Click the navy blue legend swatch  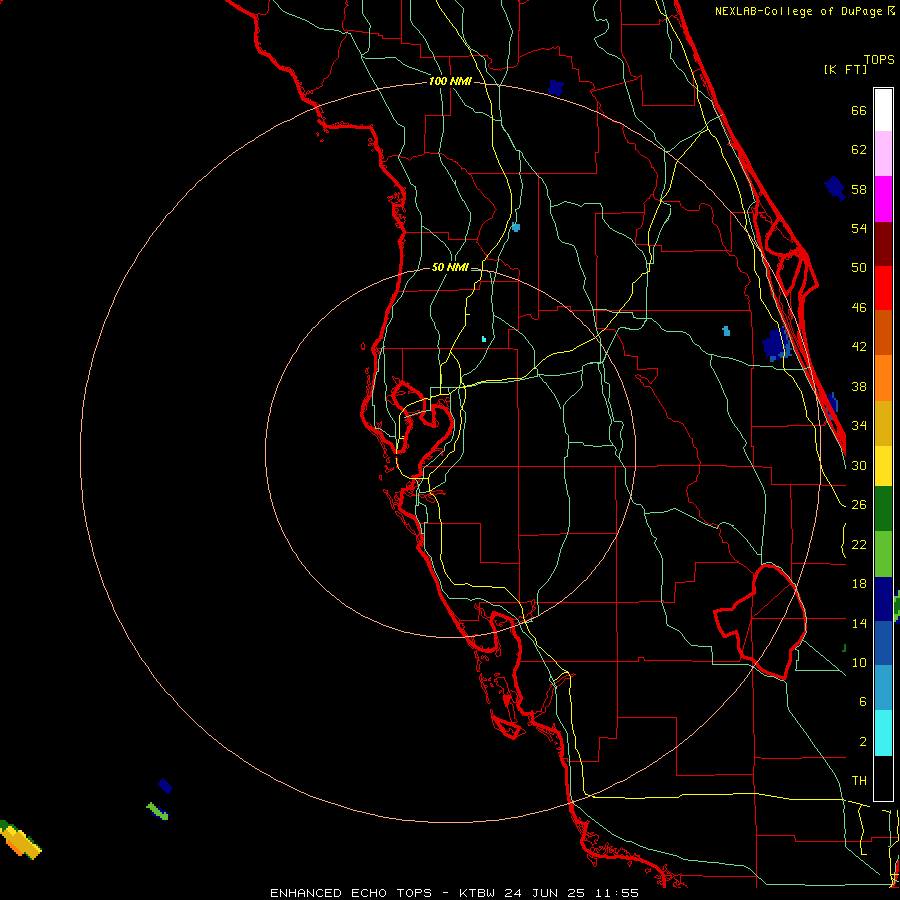point(883,599)
